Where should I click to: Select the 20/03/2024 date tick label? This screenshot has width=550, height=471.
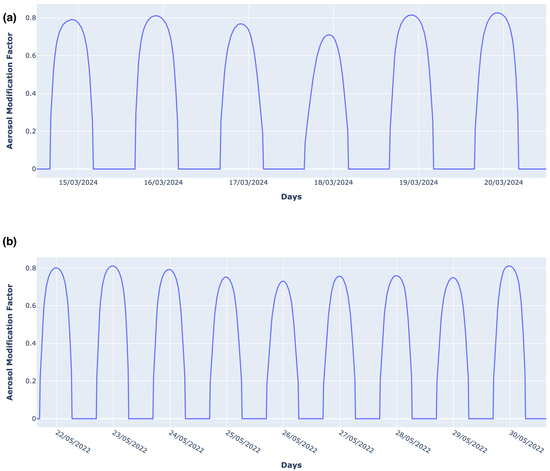pos(504,183)
